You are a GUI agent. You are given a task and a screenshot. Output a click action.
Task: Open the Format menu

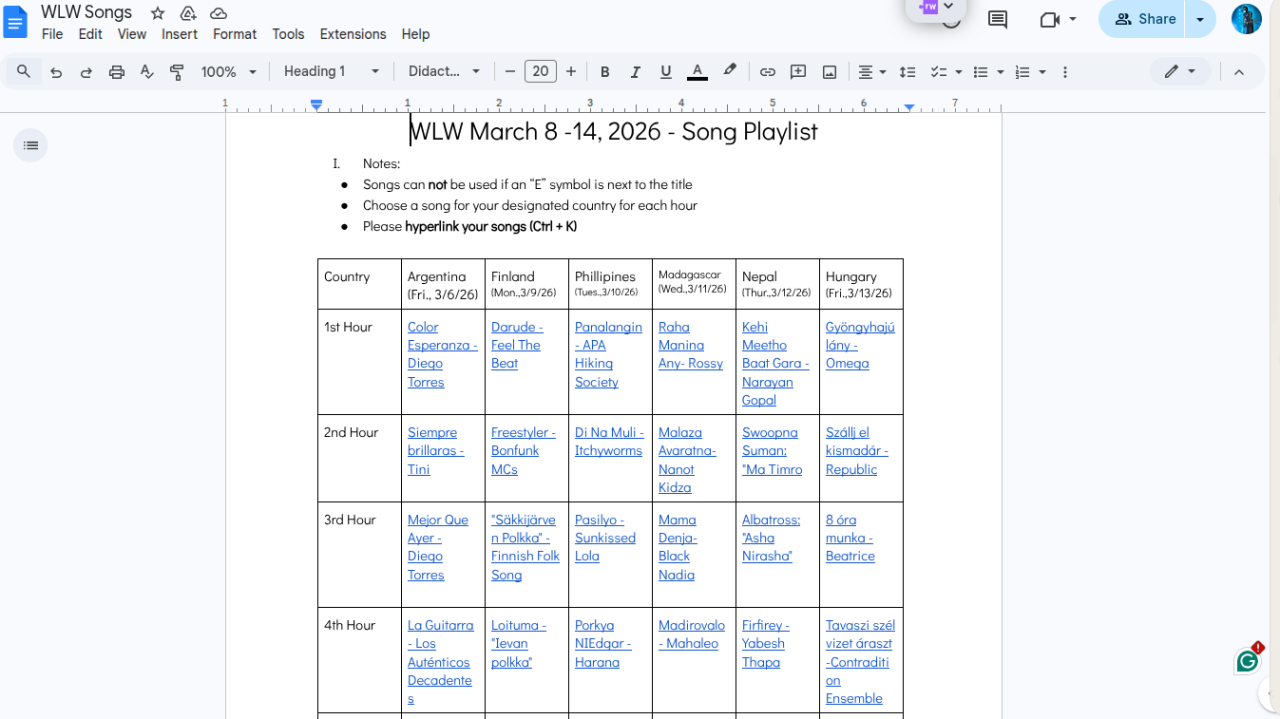click(235, 34)
